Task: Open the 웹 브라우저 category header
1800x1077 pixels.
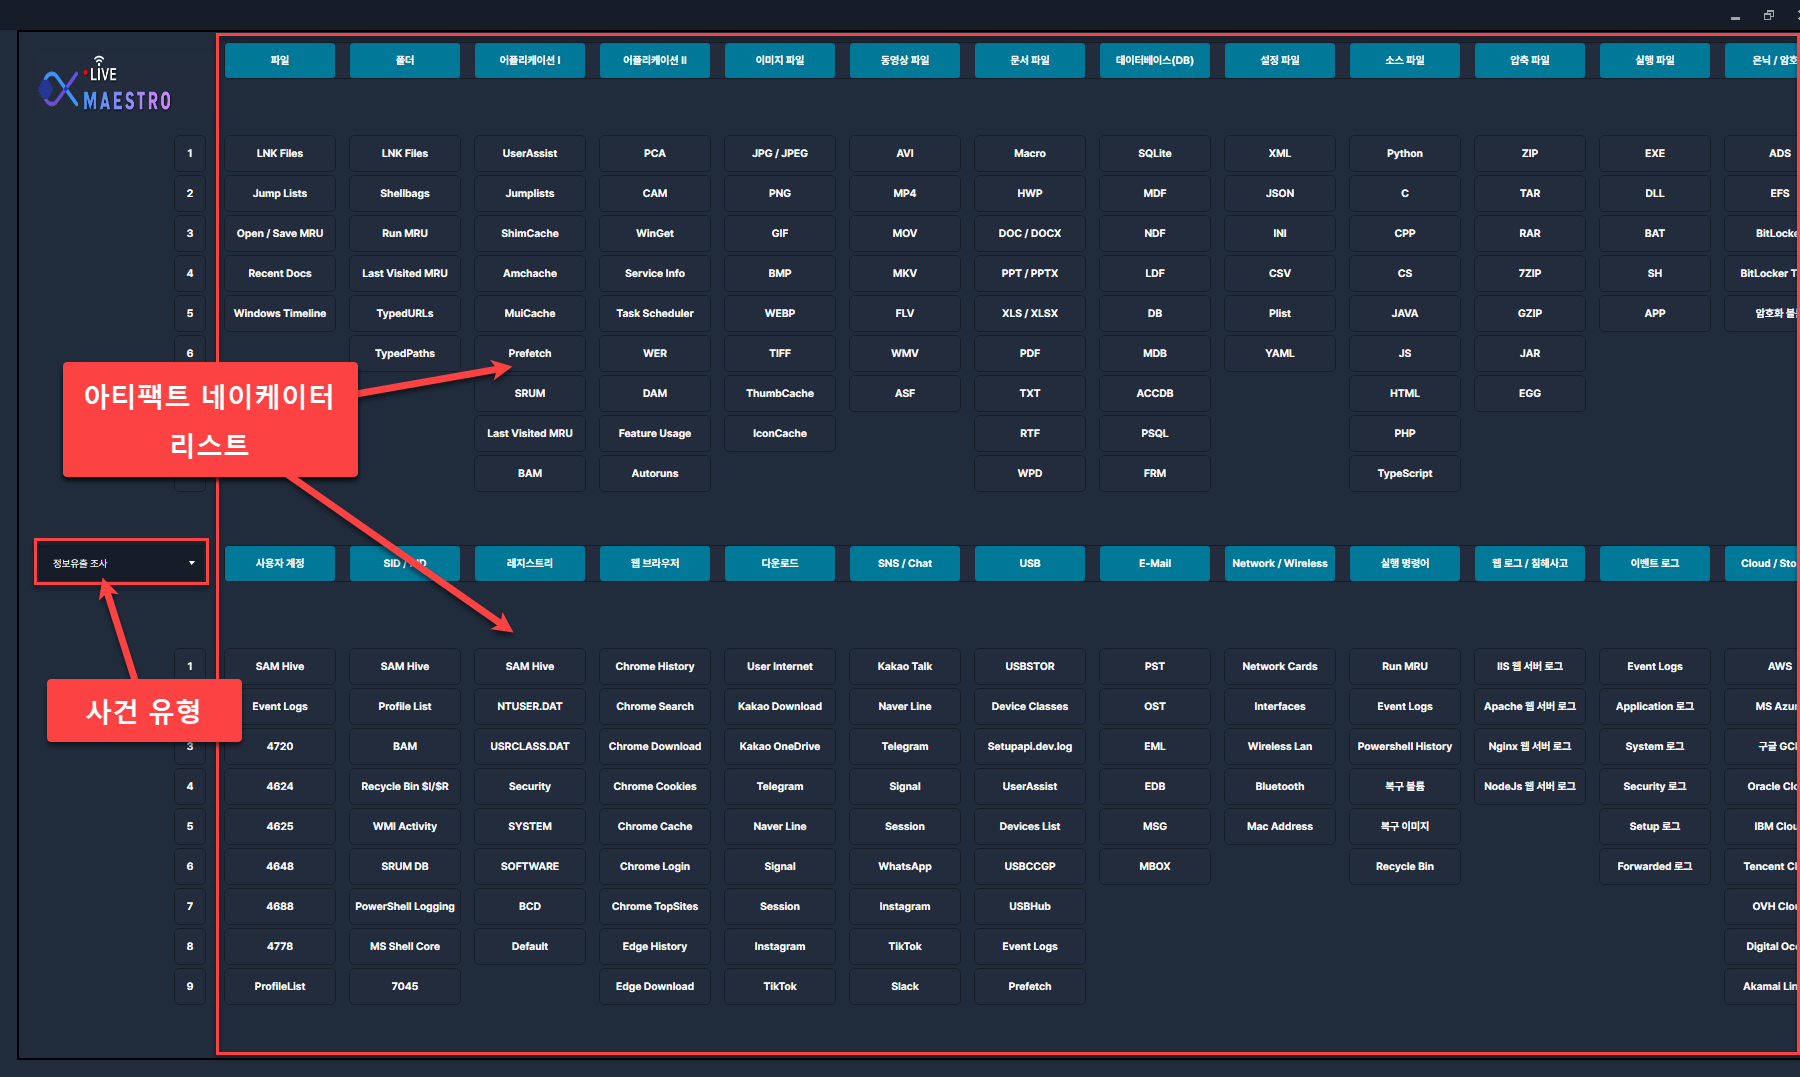Action: [x=654, y=564]
